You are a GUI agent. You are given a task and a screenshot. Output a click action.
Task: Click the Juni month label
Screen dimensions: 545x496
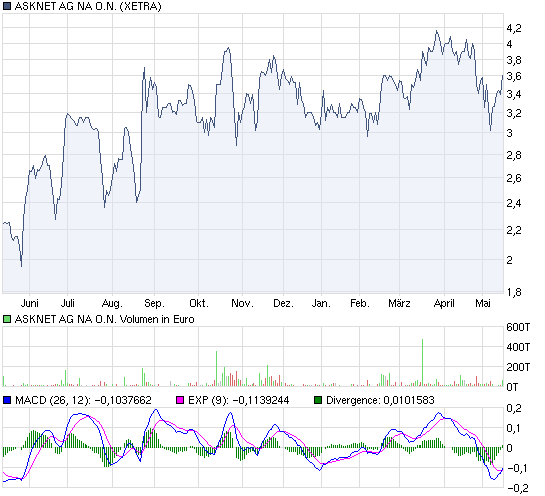pos(30,303)
